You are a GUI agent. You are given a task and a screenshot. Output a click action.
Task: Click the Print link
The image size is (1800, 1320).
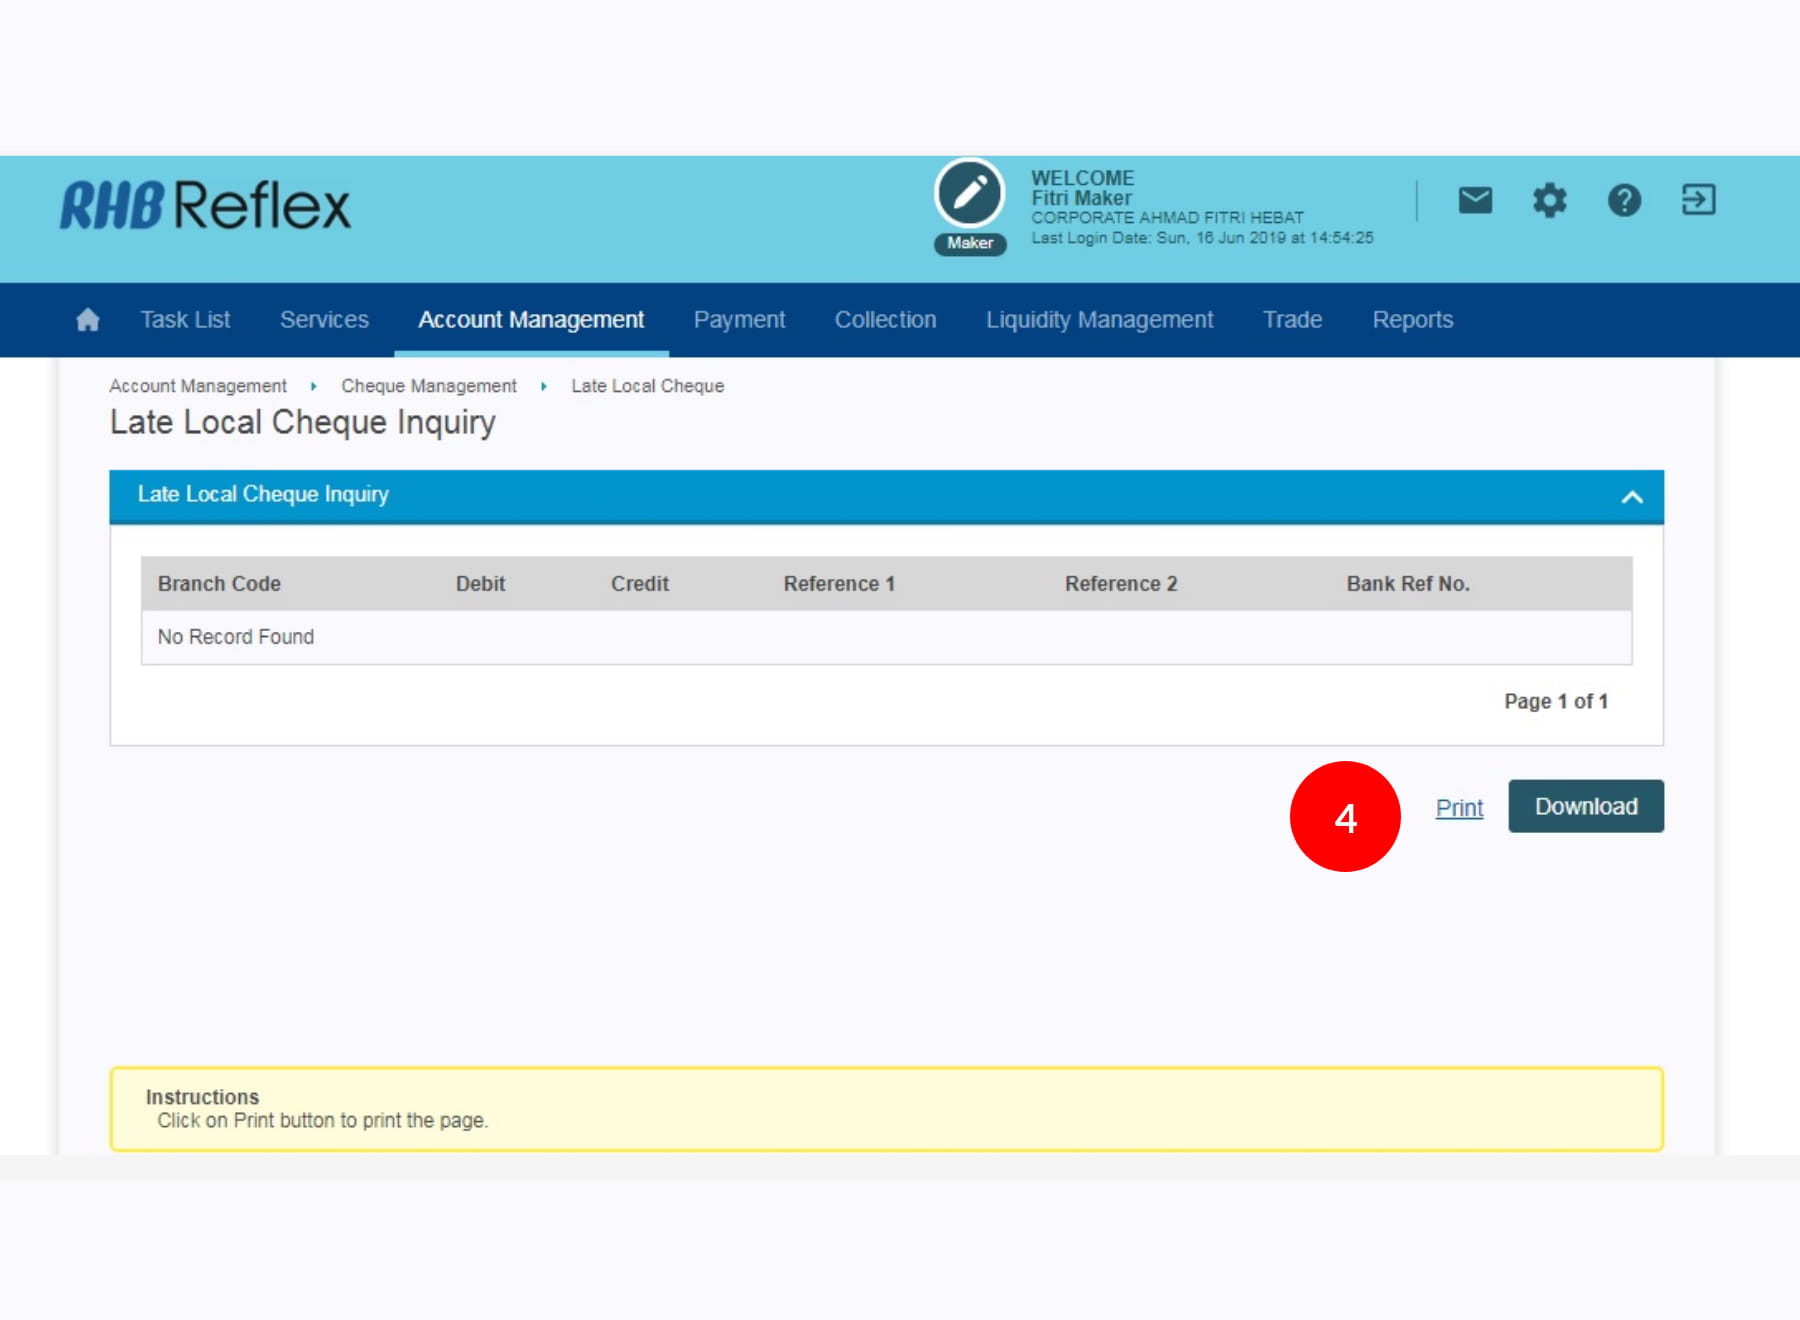click(1459, 808)
